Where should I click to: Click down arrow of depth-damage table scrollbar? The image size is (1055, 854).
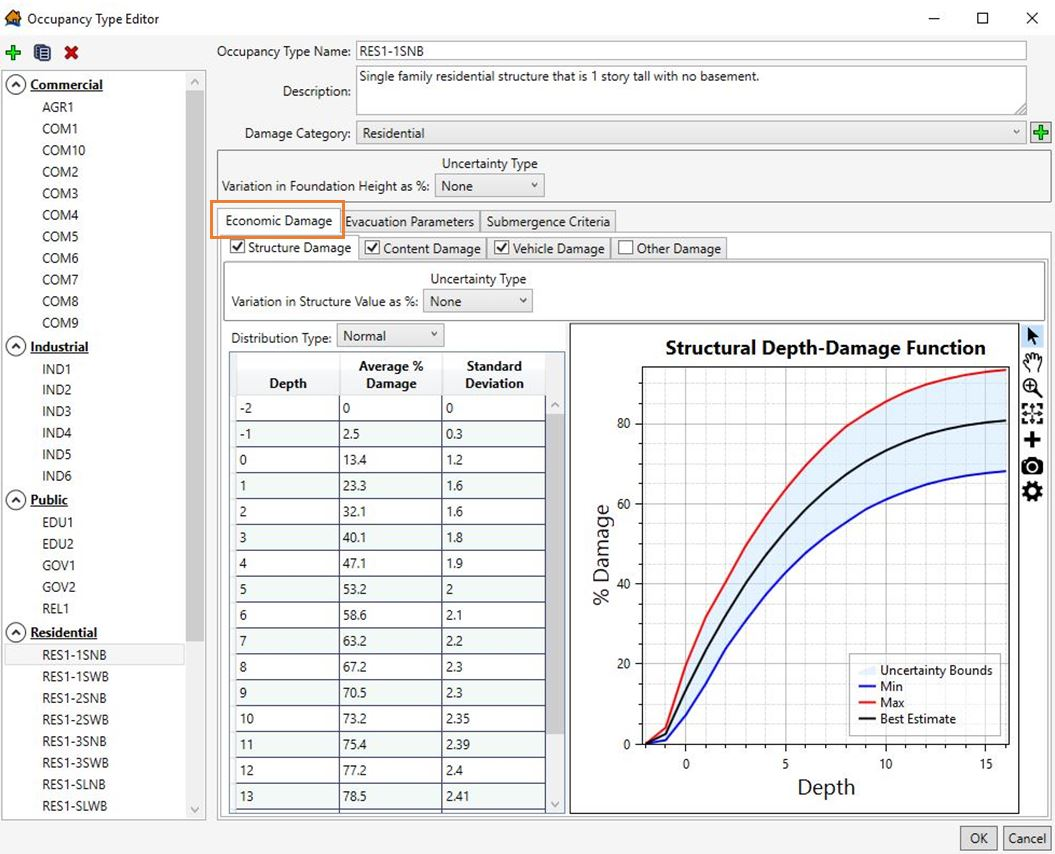[x=555, y=803]
